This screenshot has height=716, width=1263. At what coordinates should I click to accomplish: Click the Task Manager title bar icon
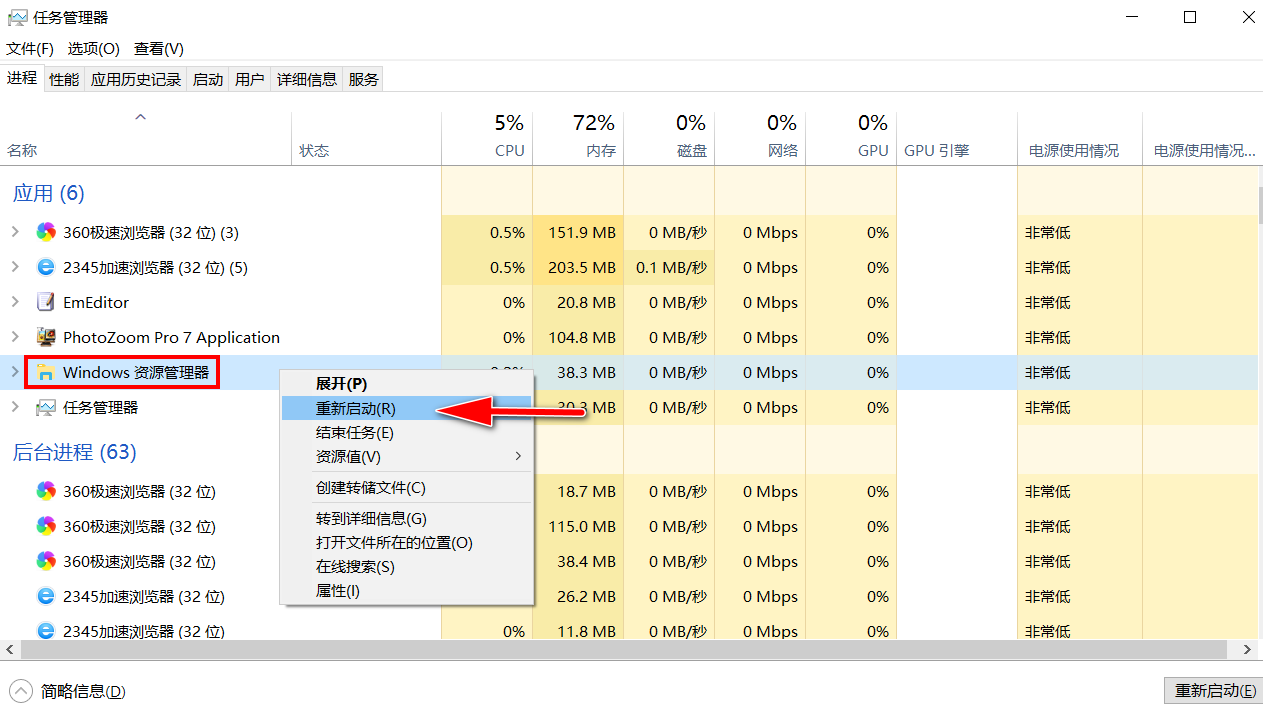[17, 17]
